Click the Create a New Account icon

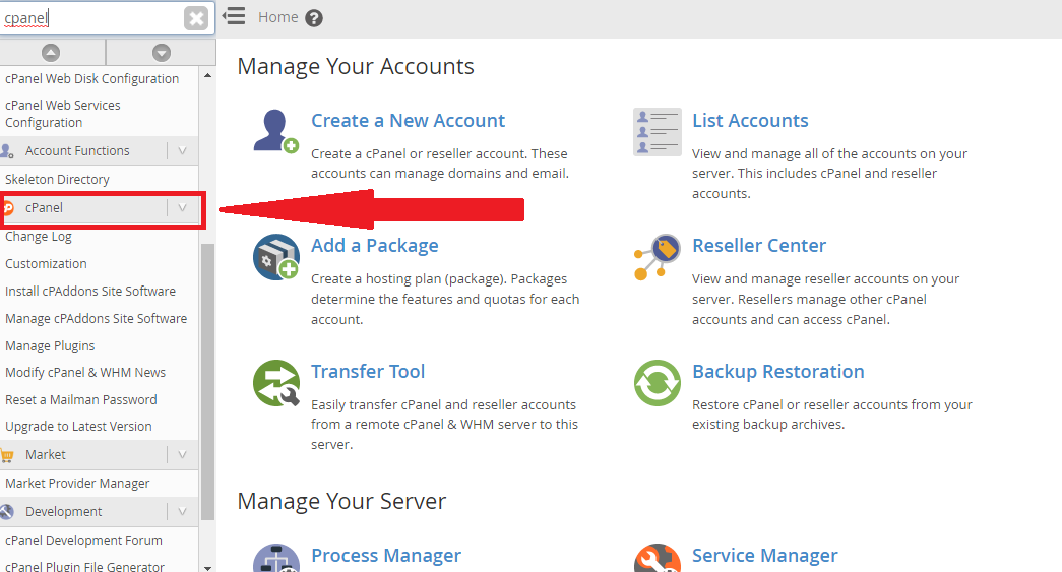276,132
